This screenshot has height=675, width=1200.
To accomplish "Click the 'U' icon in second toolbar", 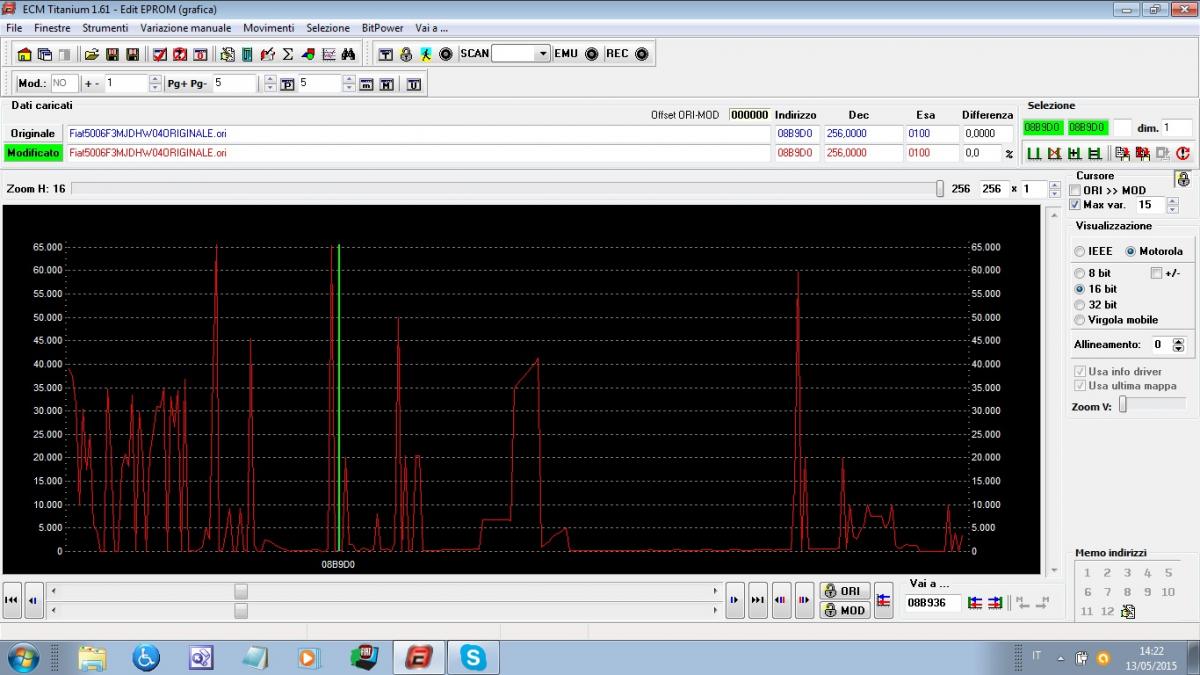I will (413, 85).
